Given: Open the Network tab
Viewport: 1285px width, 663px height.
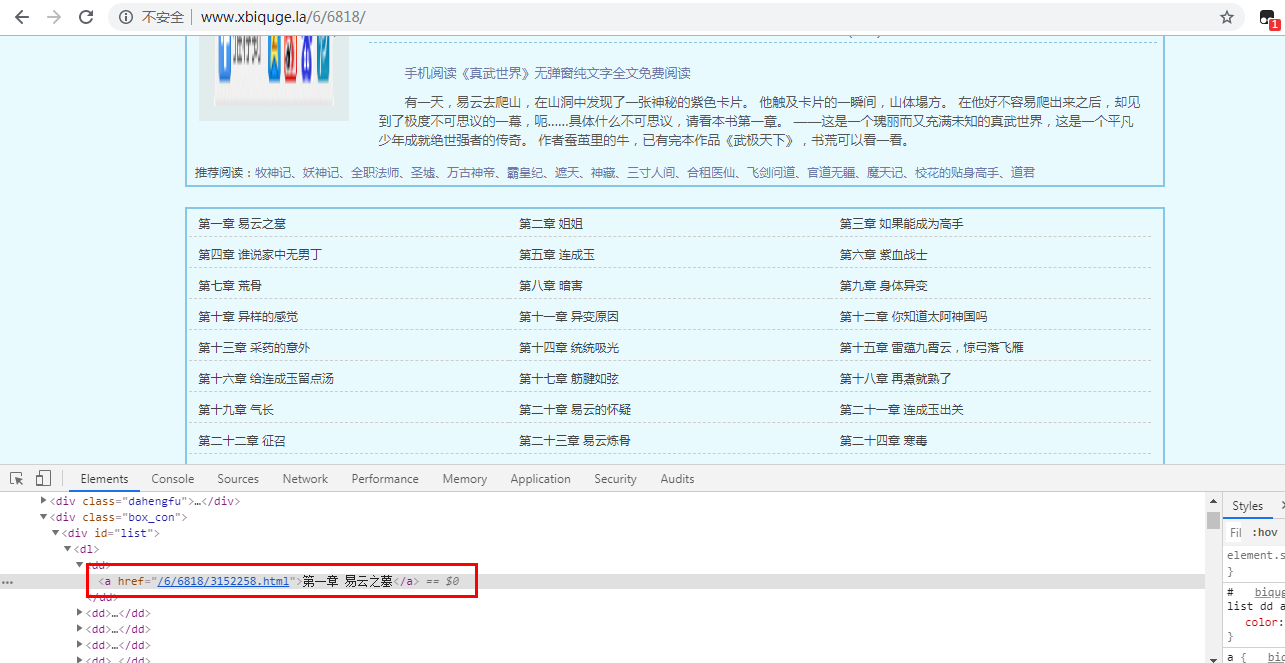Looking at the screenshot, I should pos(305,479).
